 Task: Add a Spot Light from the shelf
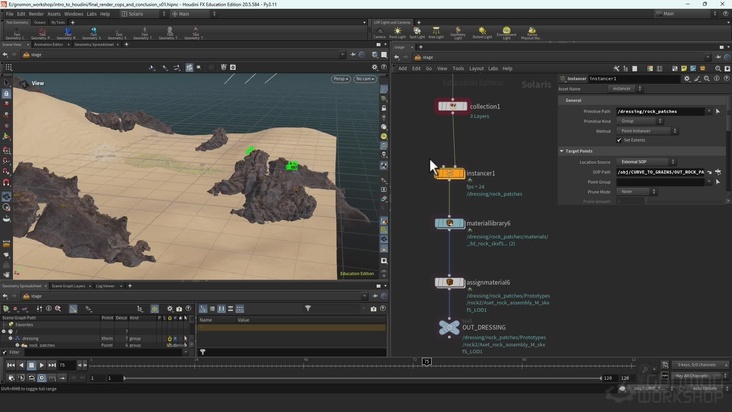coord(417,33)
